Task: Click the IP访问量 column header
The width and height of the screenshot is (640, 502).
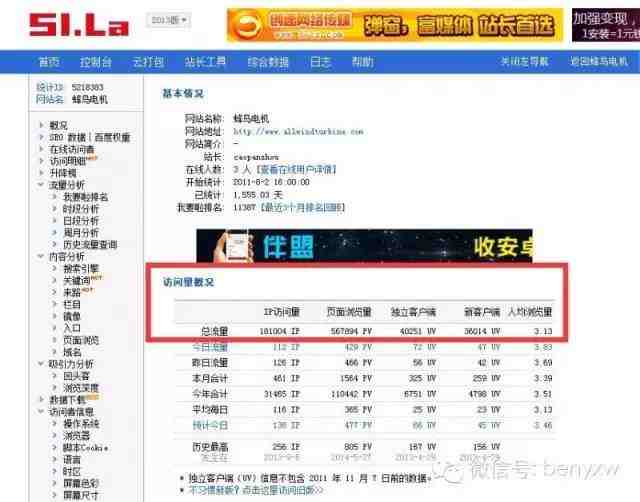Action: (x=282, y=312)
